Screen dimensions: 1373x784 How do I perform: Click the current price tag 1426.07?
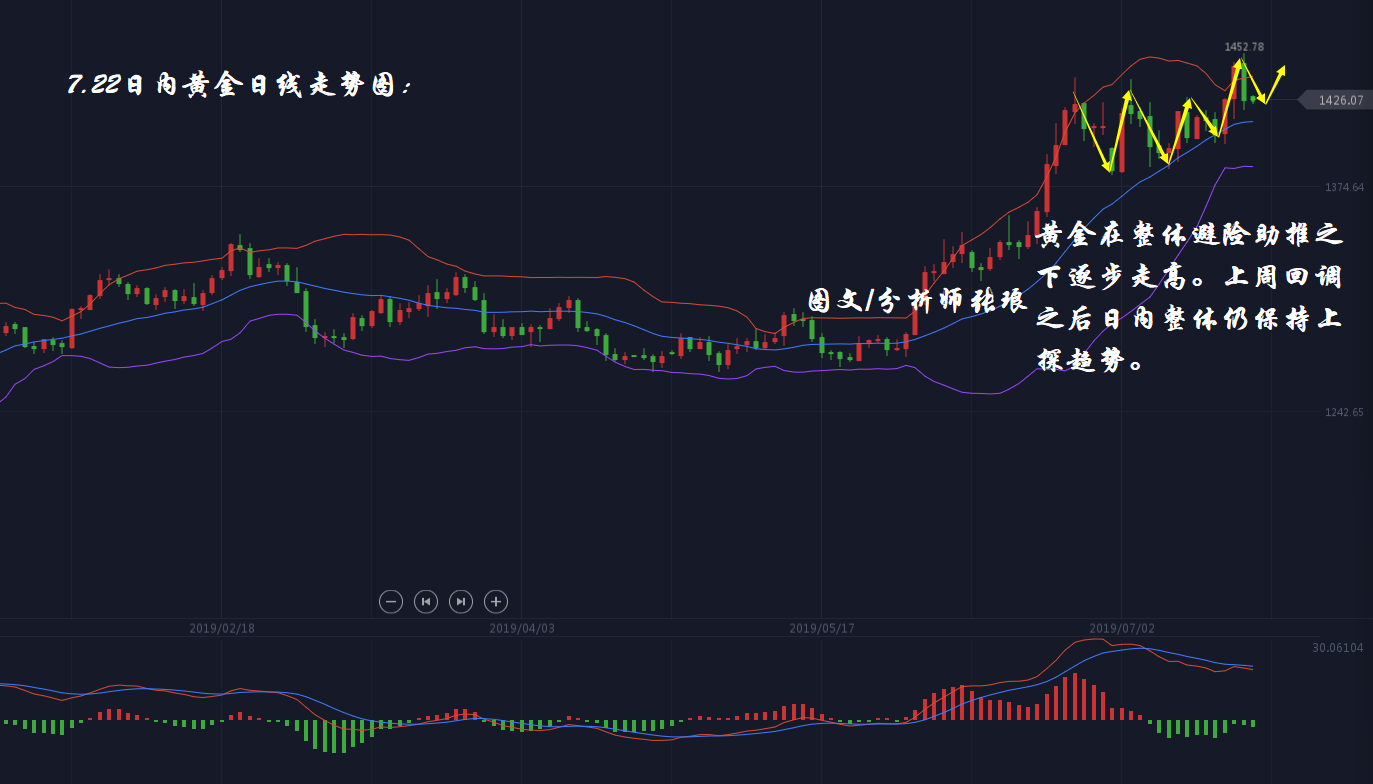[1335, 100]
